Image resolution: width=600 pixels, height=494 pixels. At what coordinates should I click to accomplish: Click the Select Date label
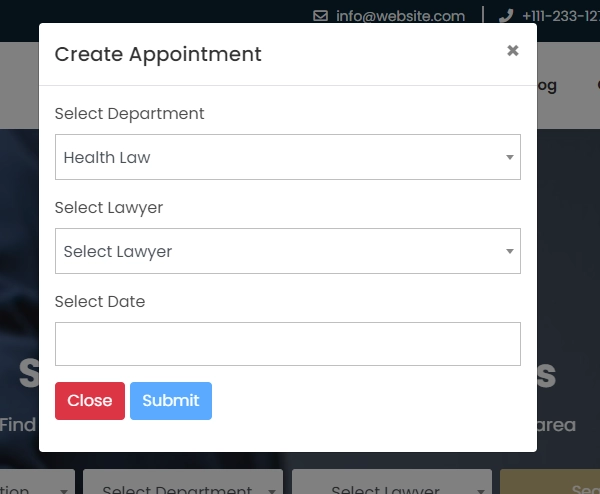100,302
